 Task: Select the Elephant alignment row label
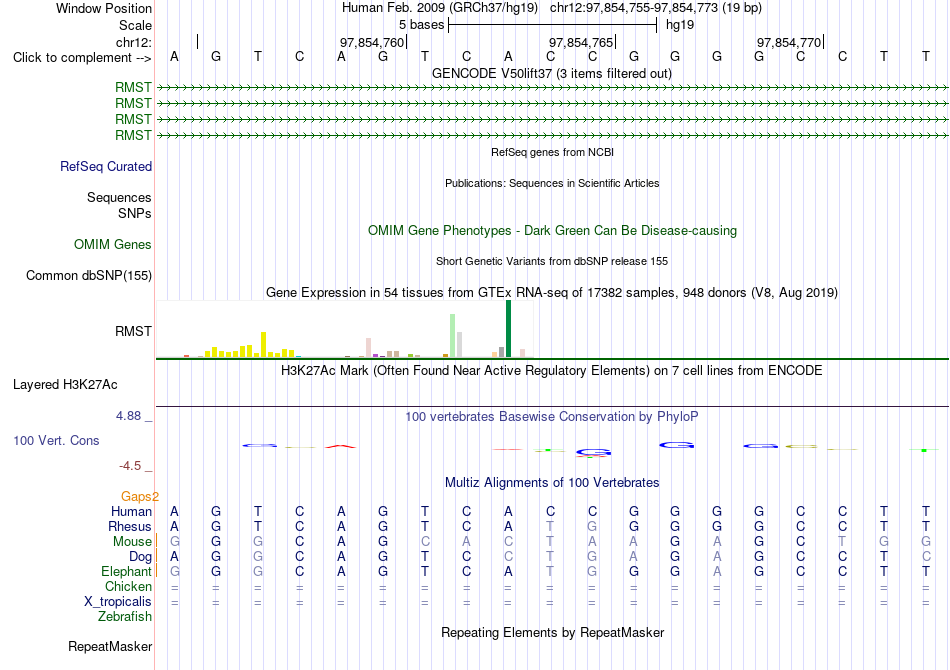coord(126,572)
